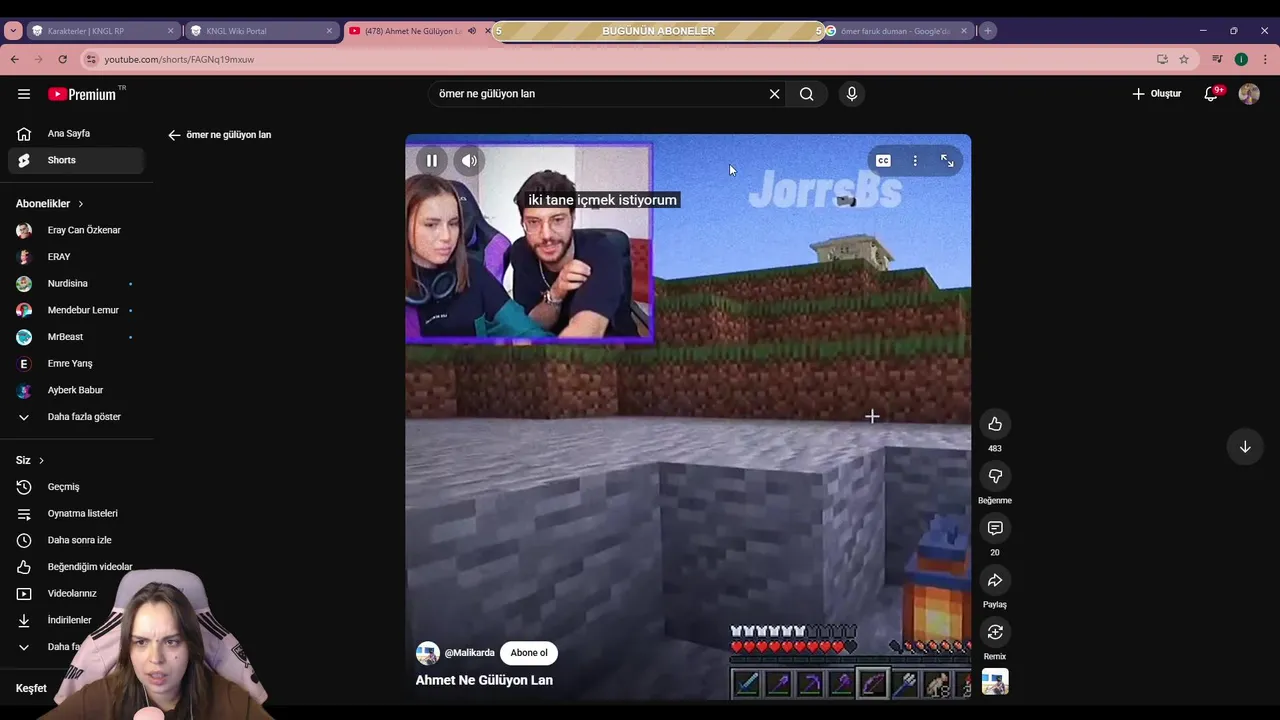Viewport: 1280px width, 720px height.
Task: Open Beğendiğim videolar liked videos
Action: (76, 567)
